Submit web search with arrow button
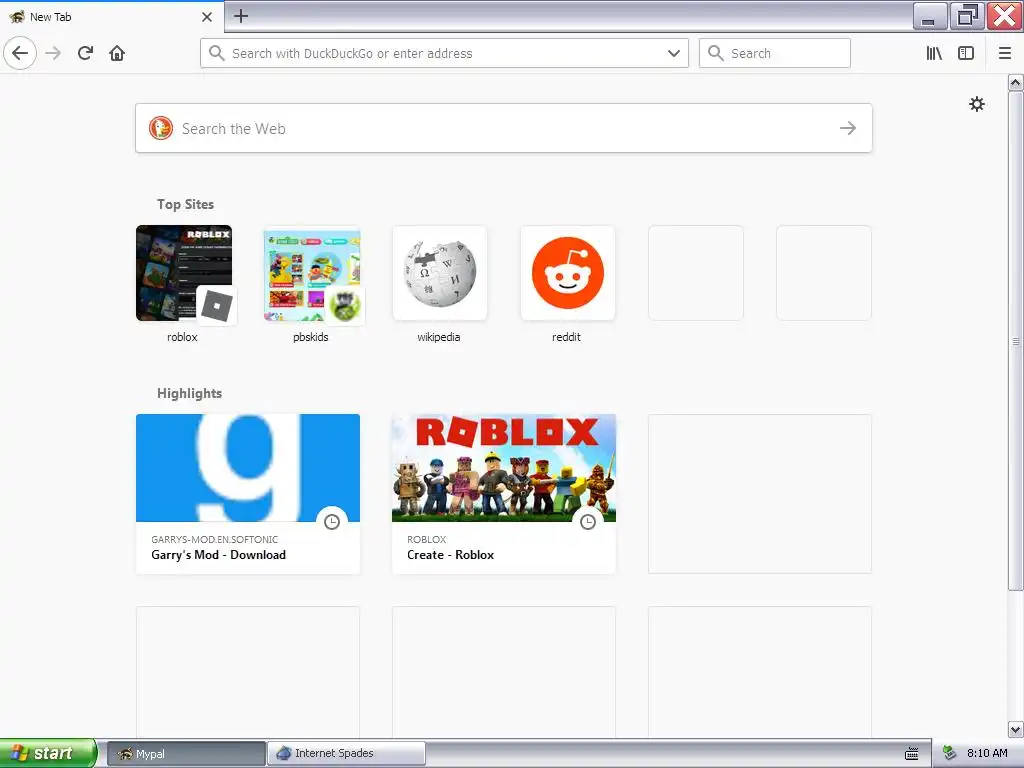 pyautogui.click(x=848, y=128)
